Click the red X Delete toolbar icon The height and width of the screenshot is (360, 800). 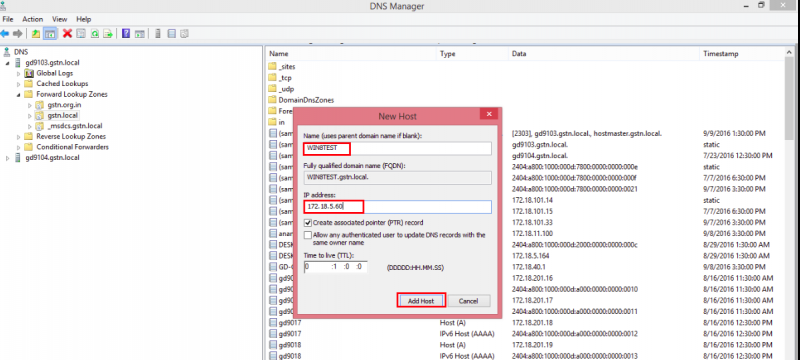pyautogui.click(x=67, y=34)
